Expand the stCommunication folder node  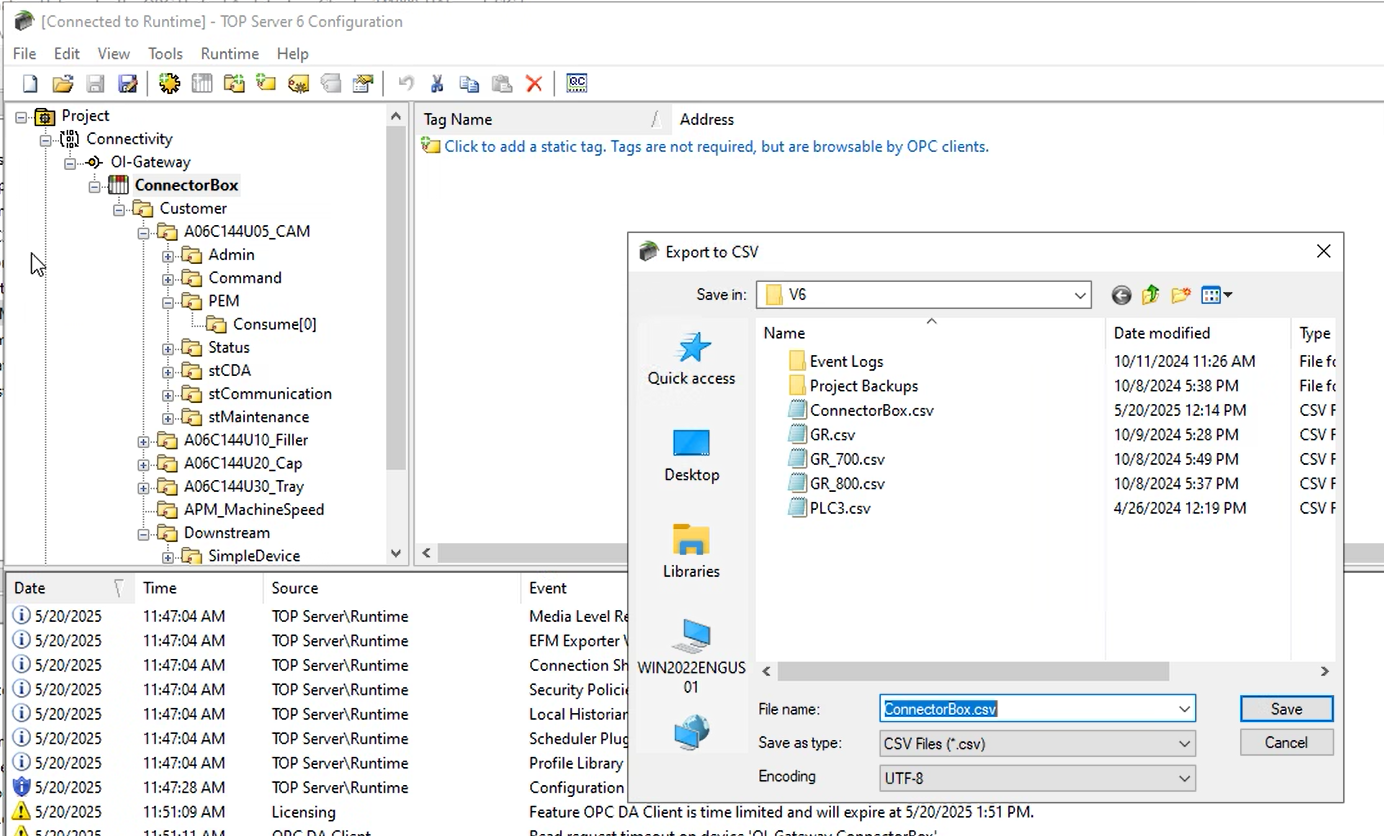(x=168, y=395)
